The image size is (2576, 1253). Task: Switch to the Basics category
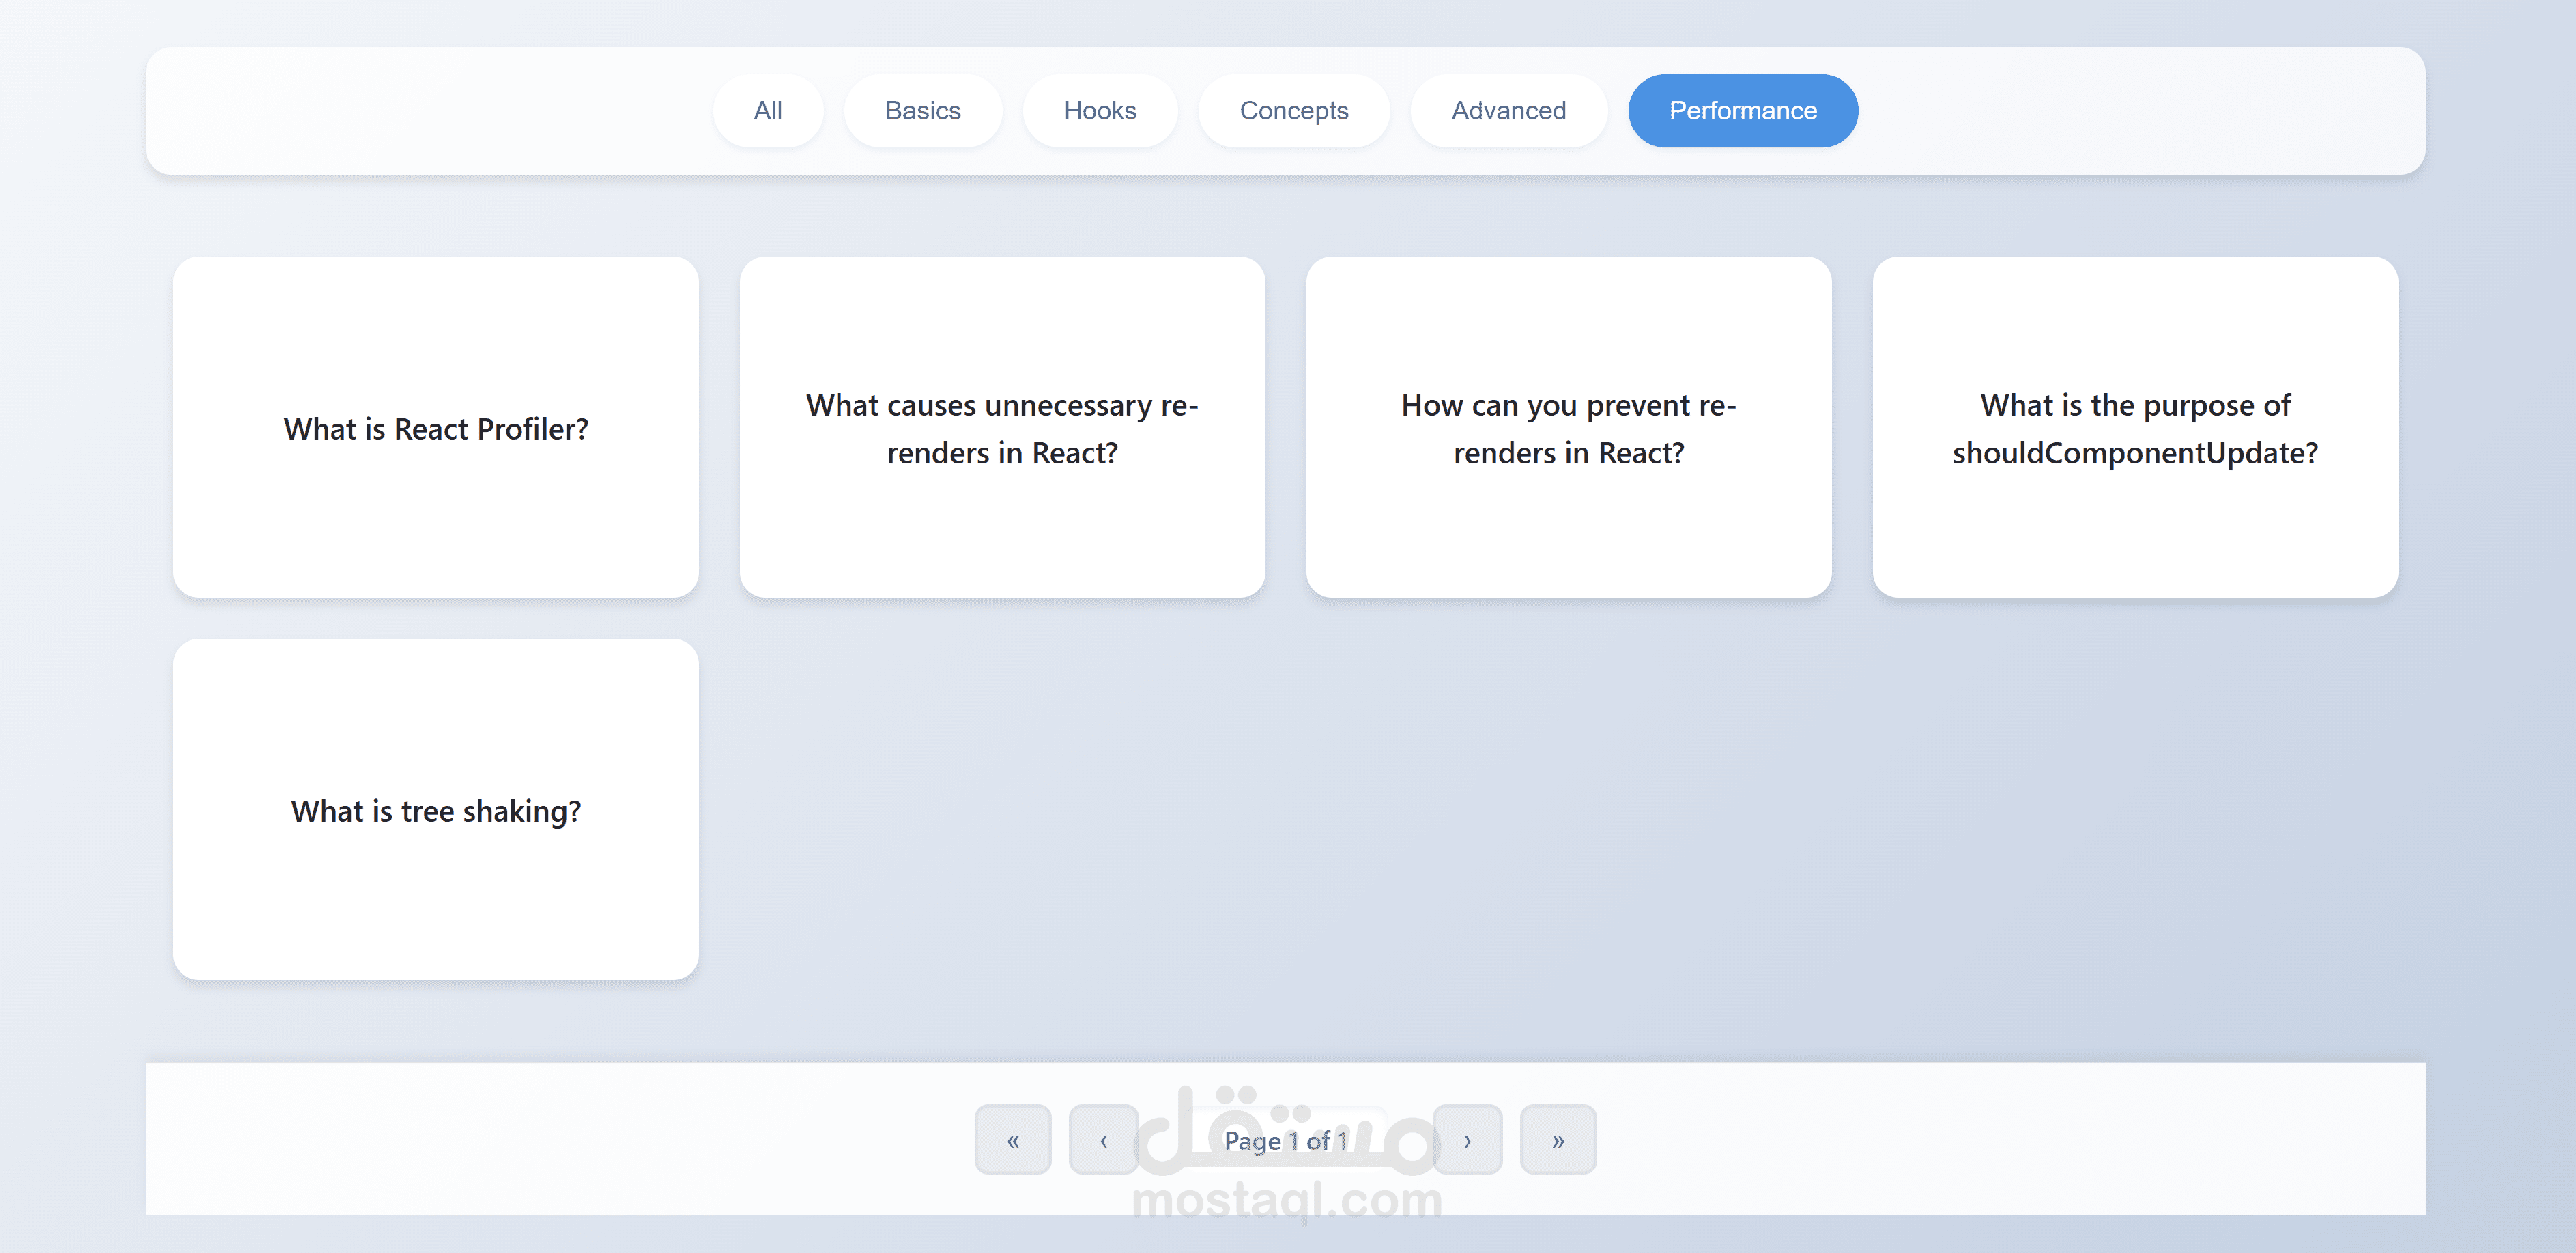click(x=922, y=111)
